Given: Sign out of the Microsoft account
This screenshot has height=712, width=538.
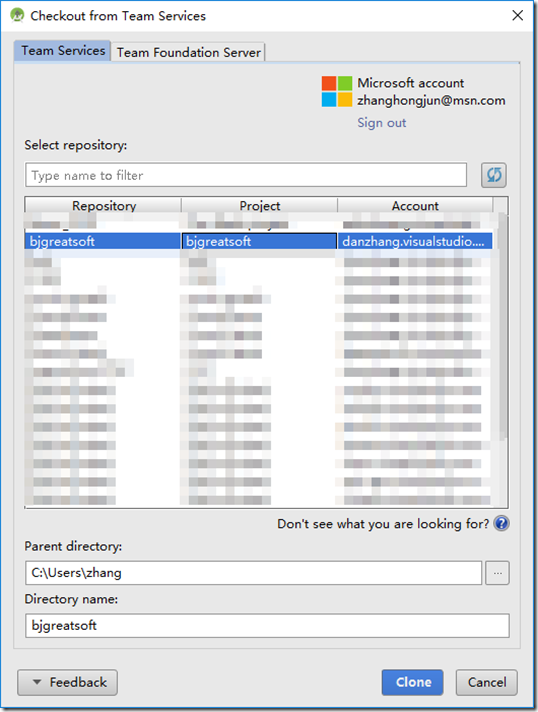Looking at the screenshot, I should click(381, 123).
